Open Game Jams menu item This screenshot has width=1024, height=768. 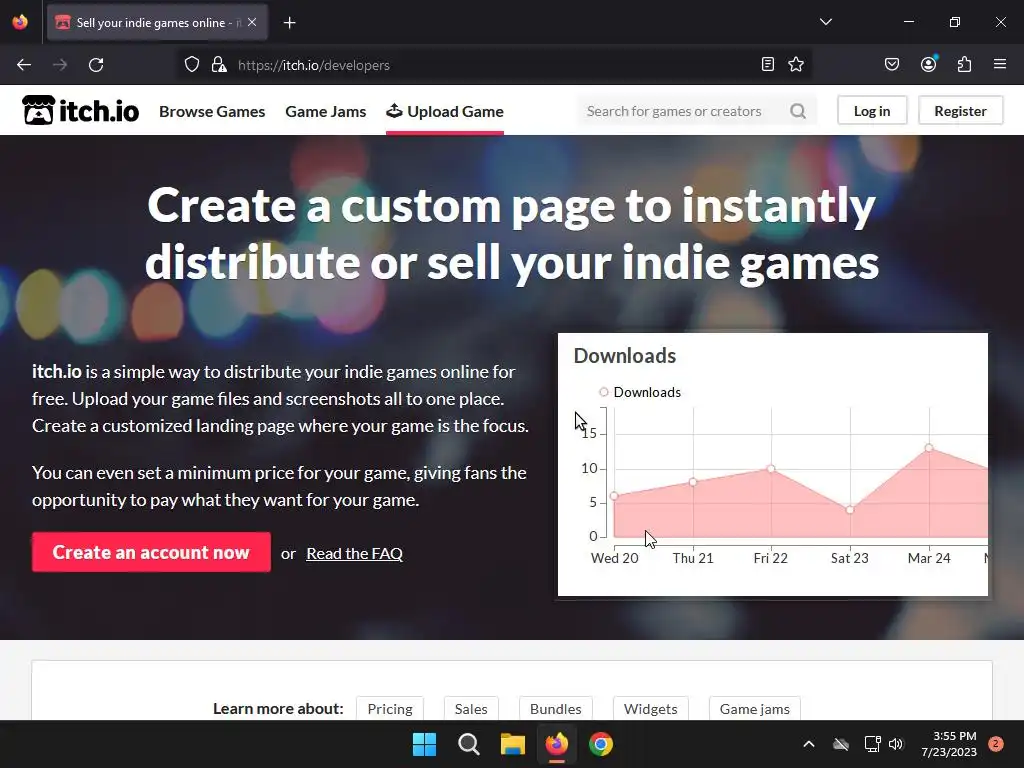click(x=325, y=111)
